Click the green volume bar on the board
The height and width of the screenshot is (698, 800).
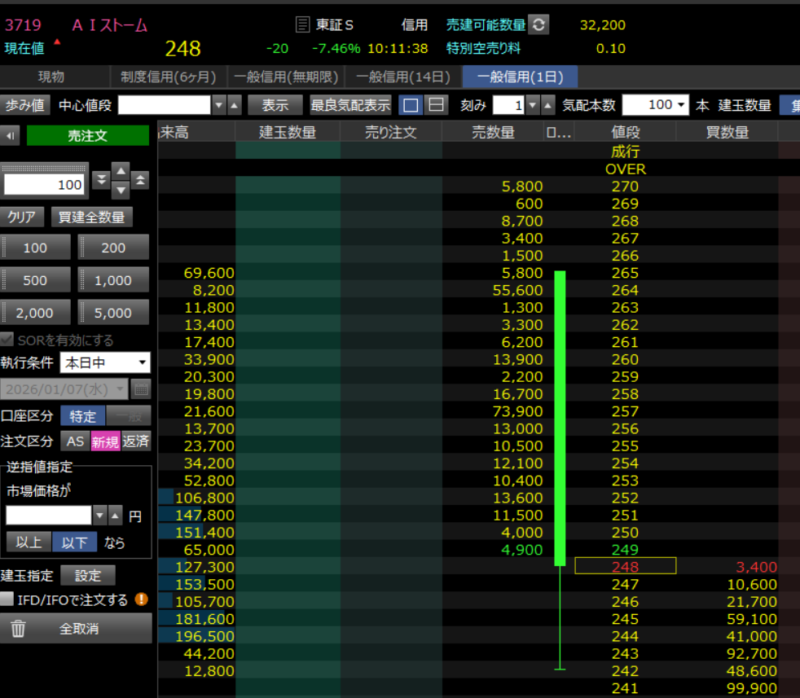coord(560,417)
